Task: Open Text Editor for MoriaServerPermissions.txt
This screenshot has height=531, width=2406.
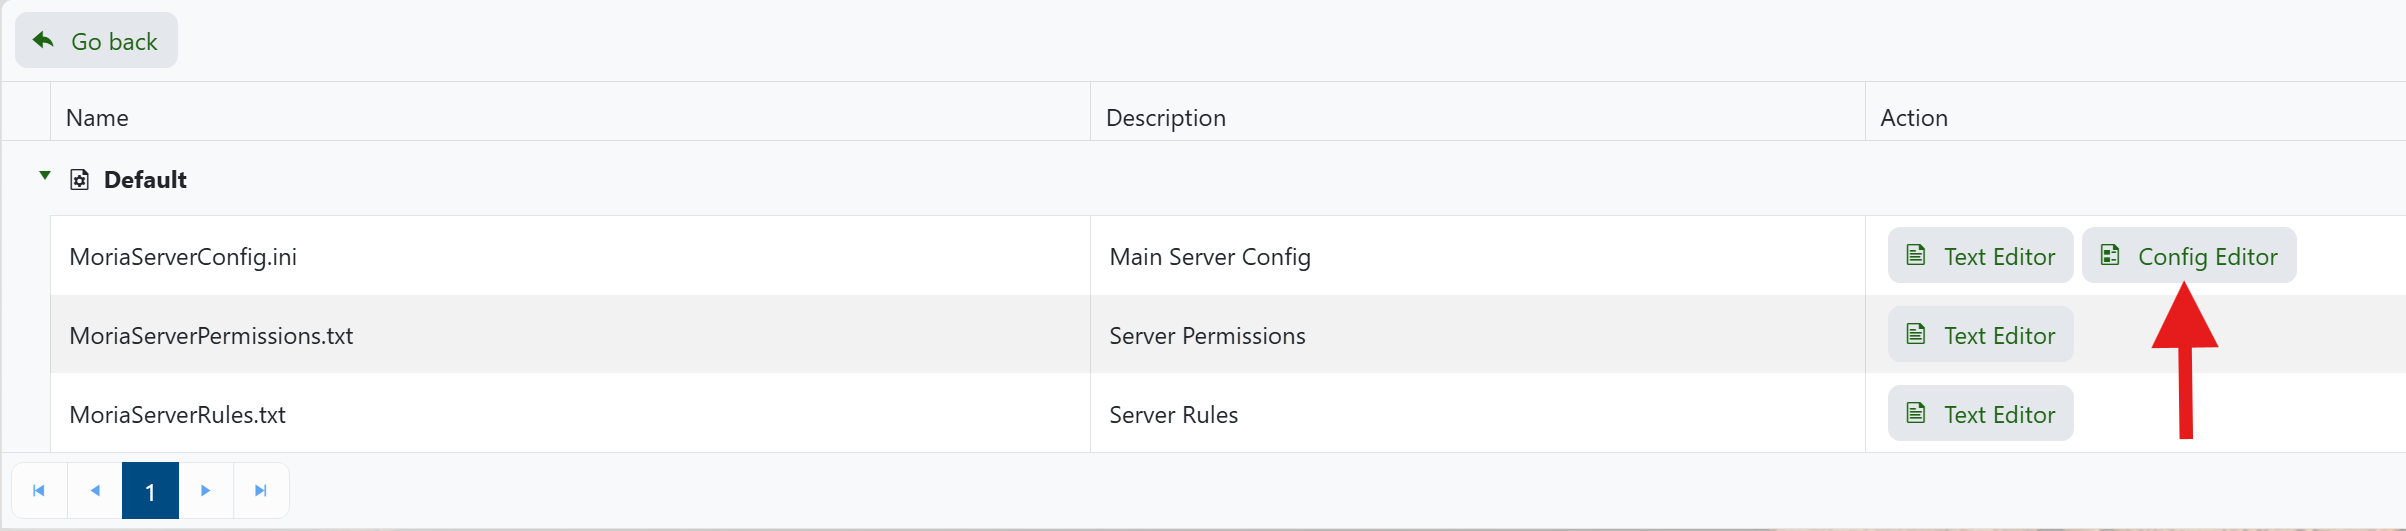Action: 1980,335
